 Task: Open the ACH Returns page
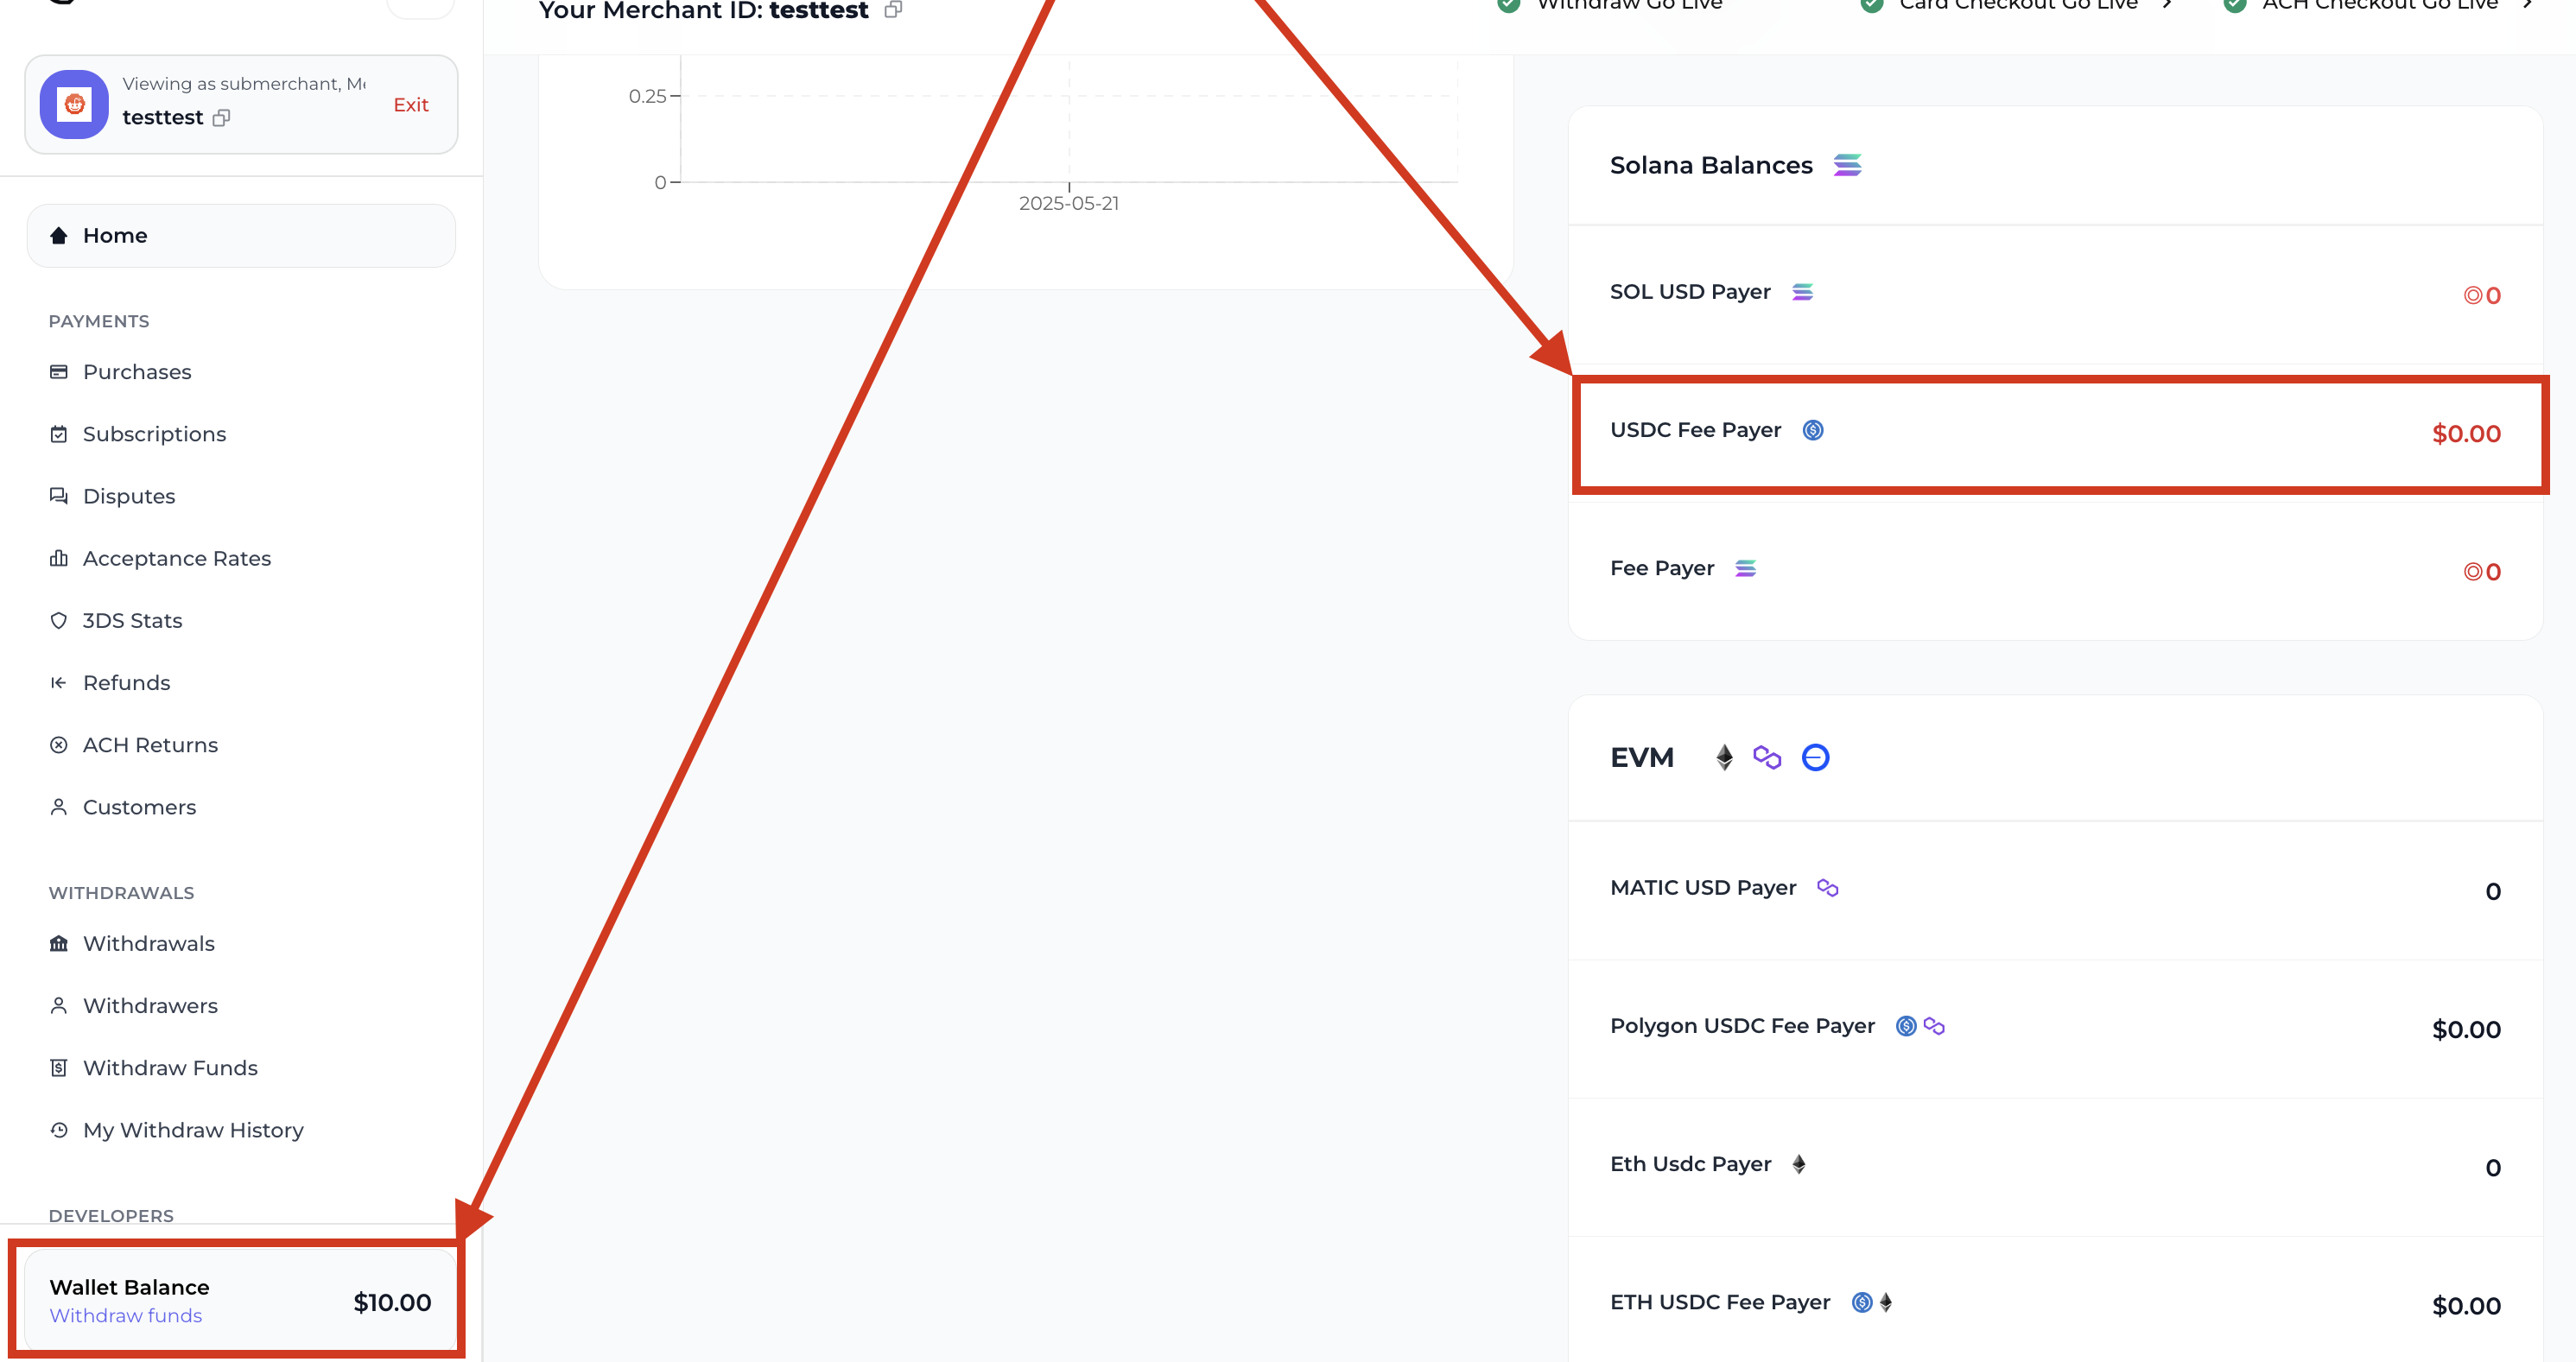(x=150, y=745)
